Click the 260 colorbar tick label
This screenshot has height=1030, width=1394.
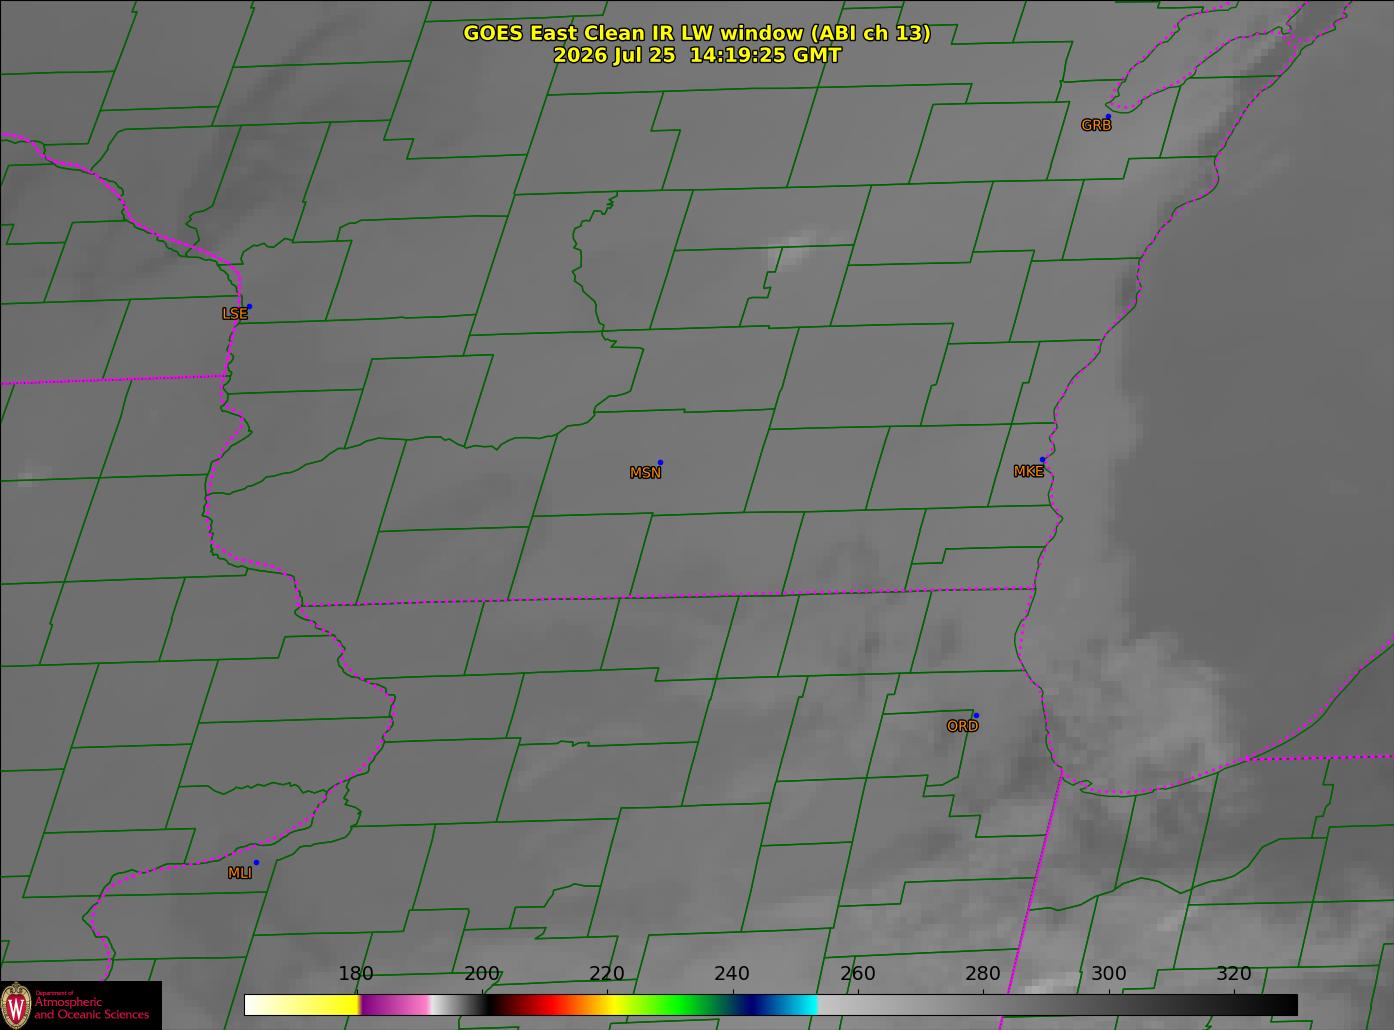858,974
